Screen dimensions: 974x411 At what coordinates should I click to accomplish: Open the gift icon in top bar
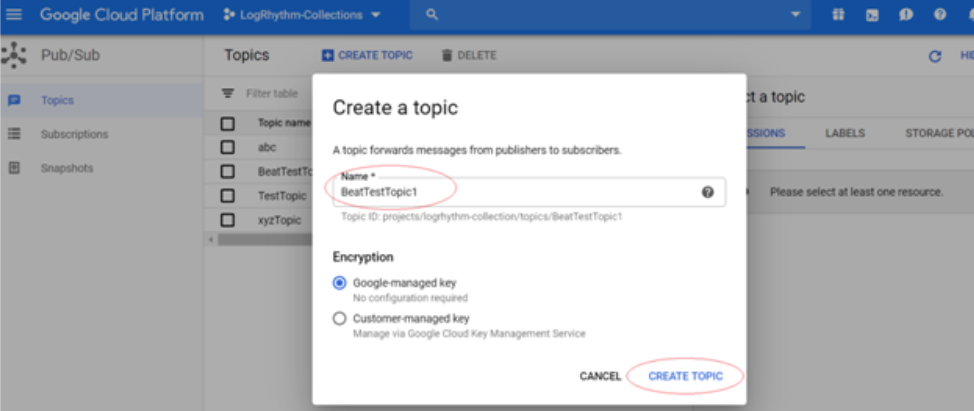(838, 15)
